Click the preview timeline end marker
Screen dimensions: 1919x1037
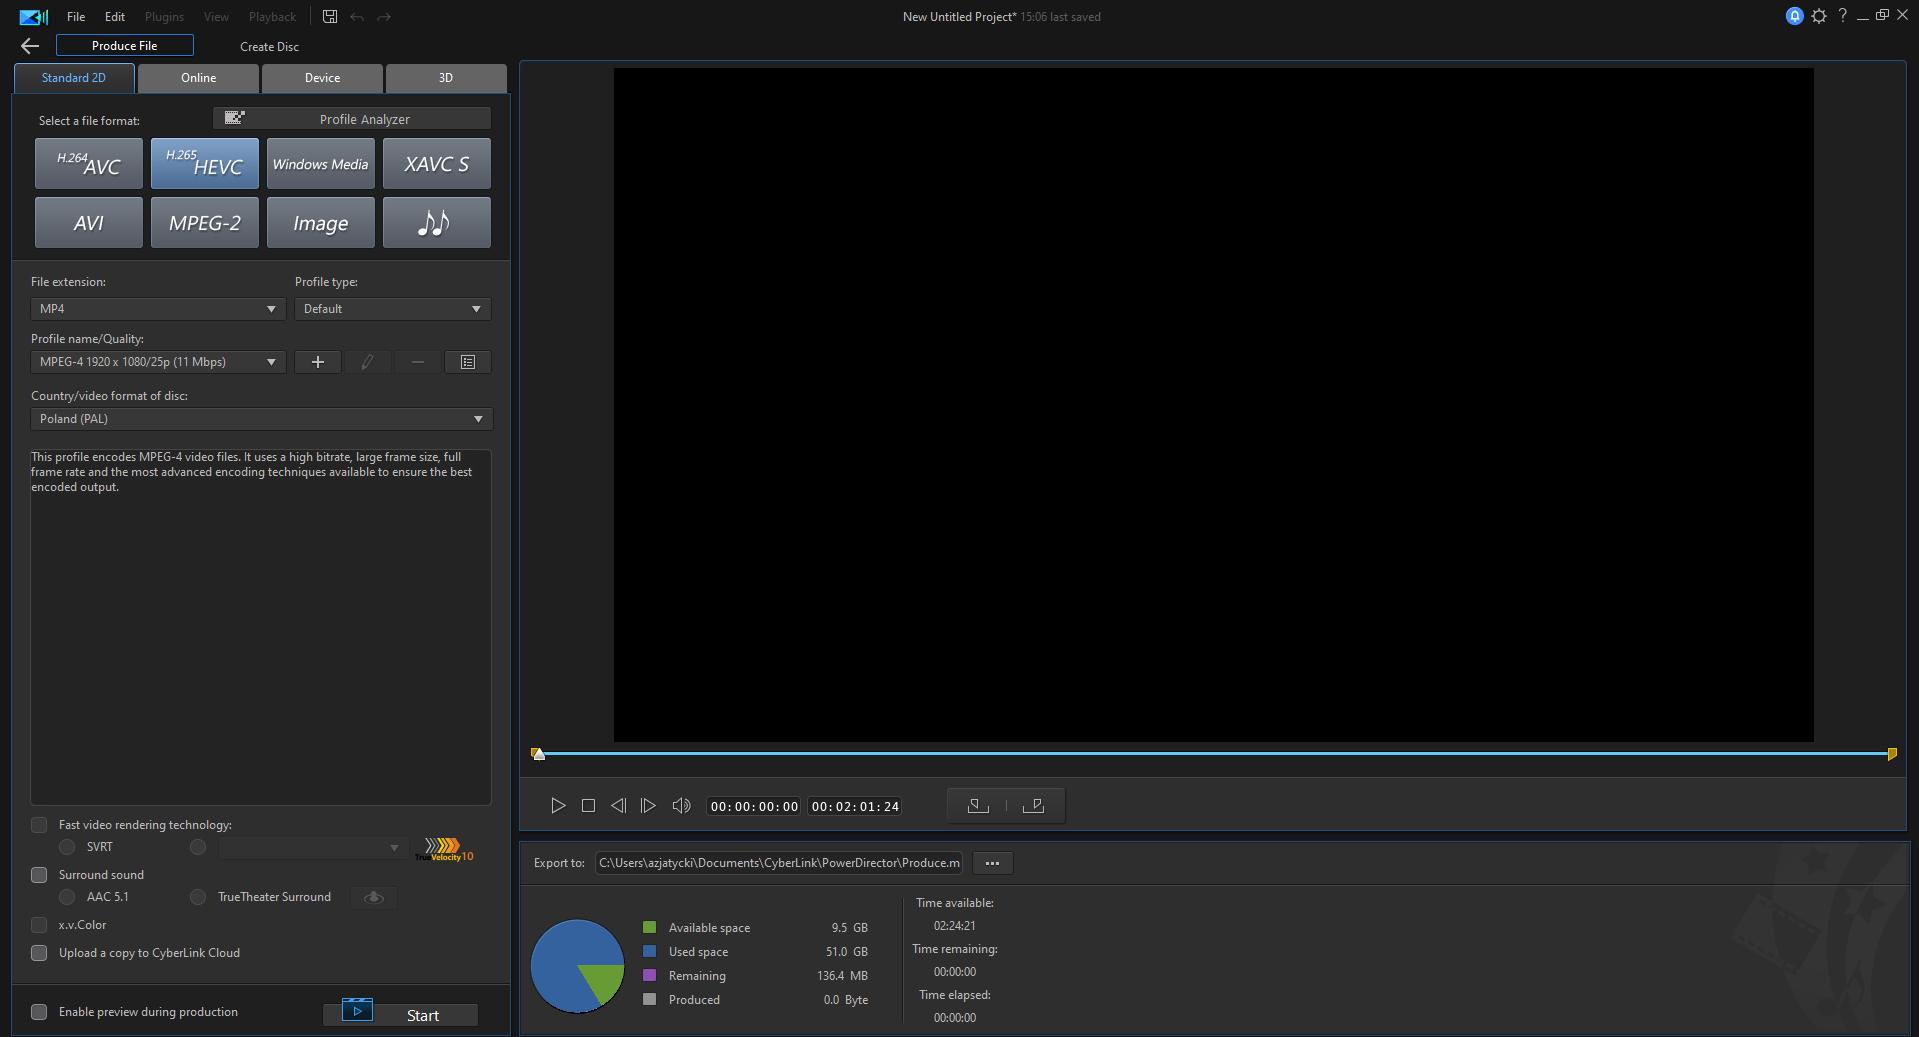click(1892, 754)
